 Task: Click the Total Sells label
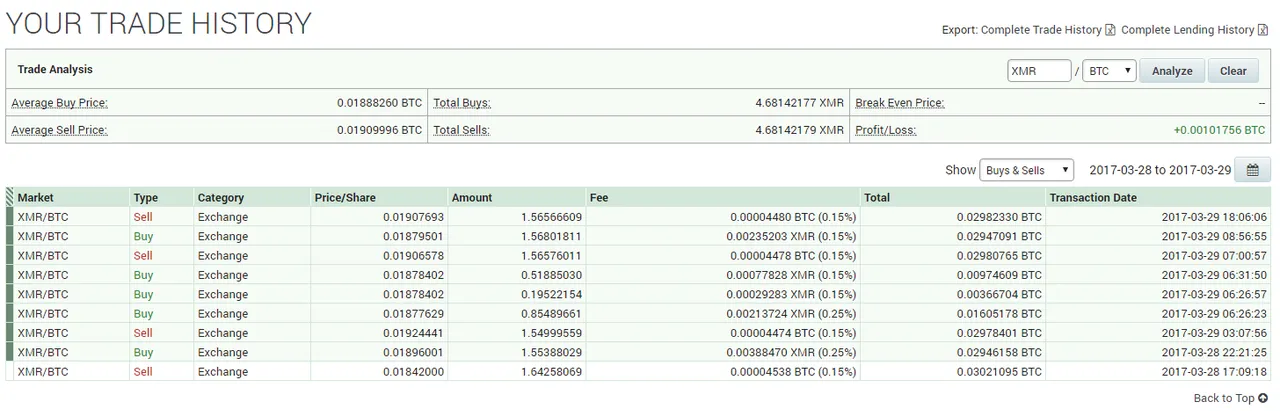click(x=462, y=130)
